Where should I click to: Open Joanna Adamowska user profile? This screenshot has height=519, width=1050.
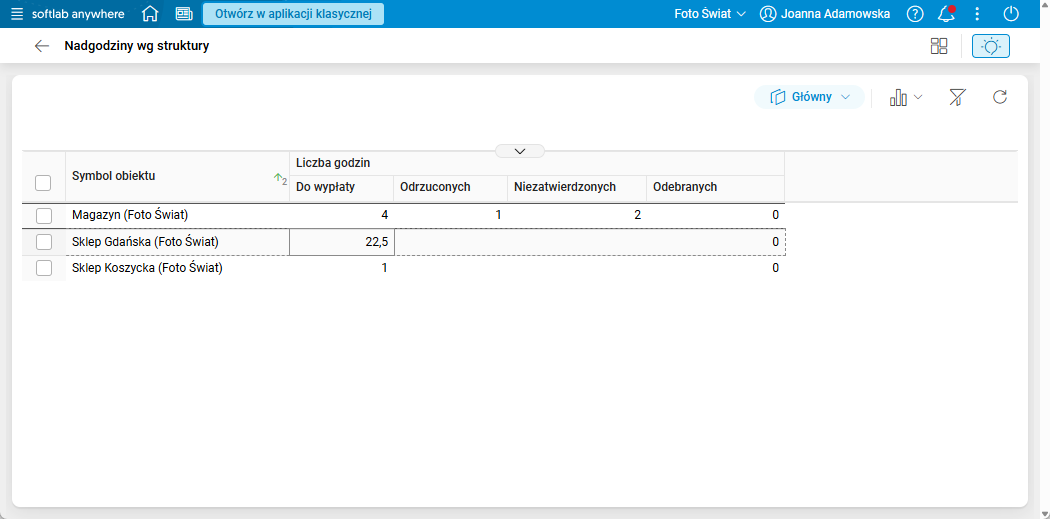coord(824,14)
